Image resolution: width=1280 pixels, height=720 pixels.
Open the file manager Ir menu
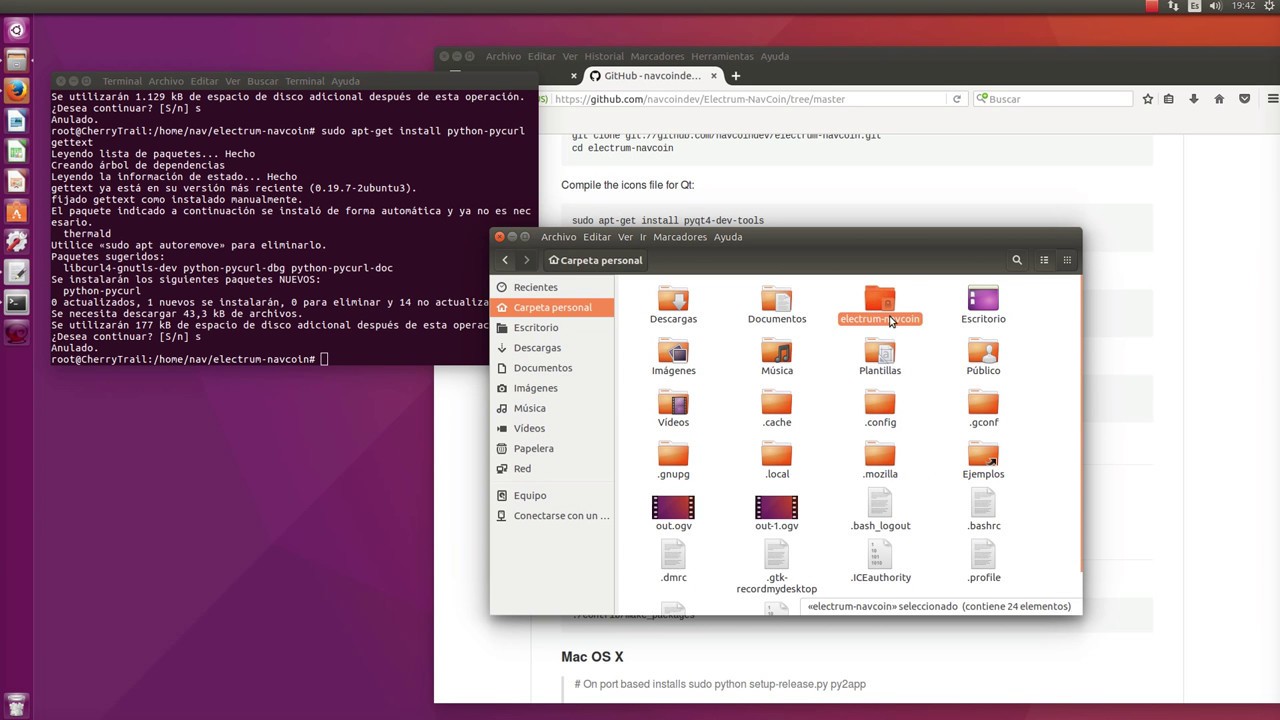(x=643, y=237)
